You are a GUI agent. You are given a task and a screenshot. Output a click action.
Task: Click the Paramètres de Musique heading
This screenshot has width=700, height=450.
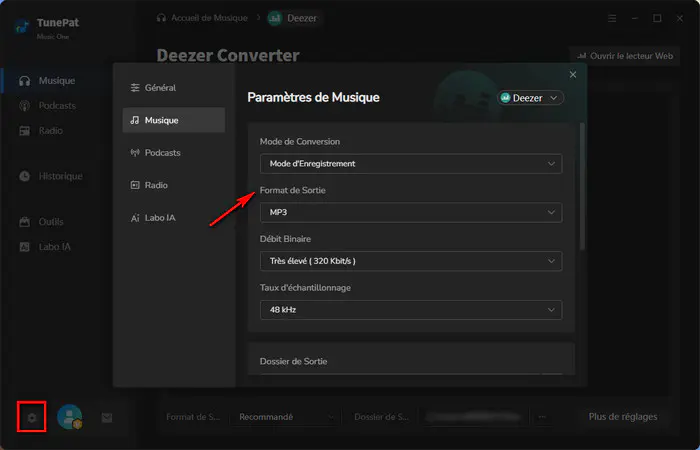pos(313,97)
